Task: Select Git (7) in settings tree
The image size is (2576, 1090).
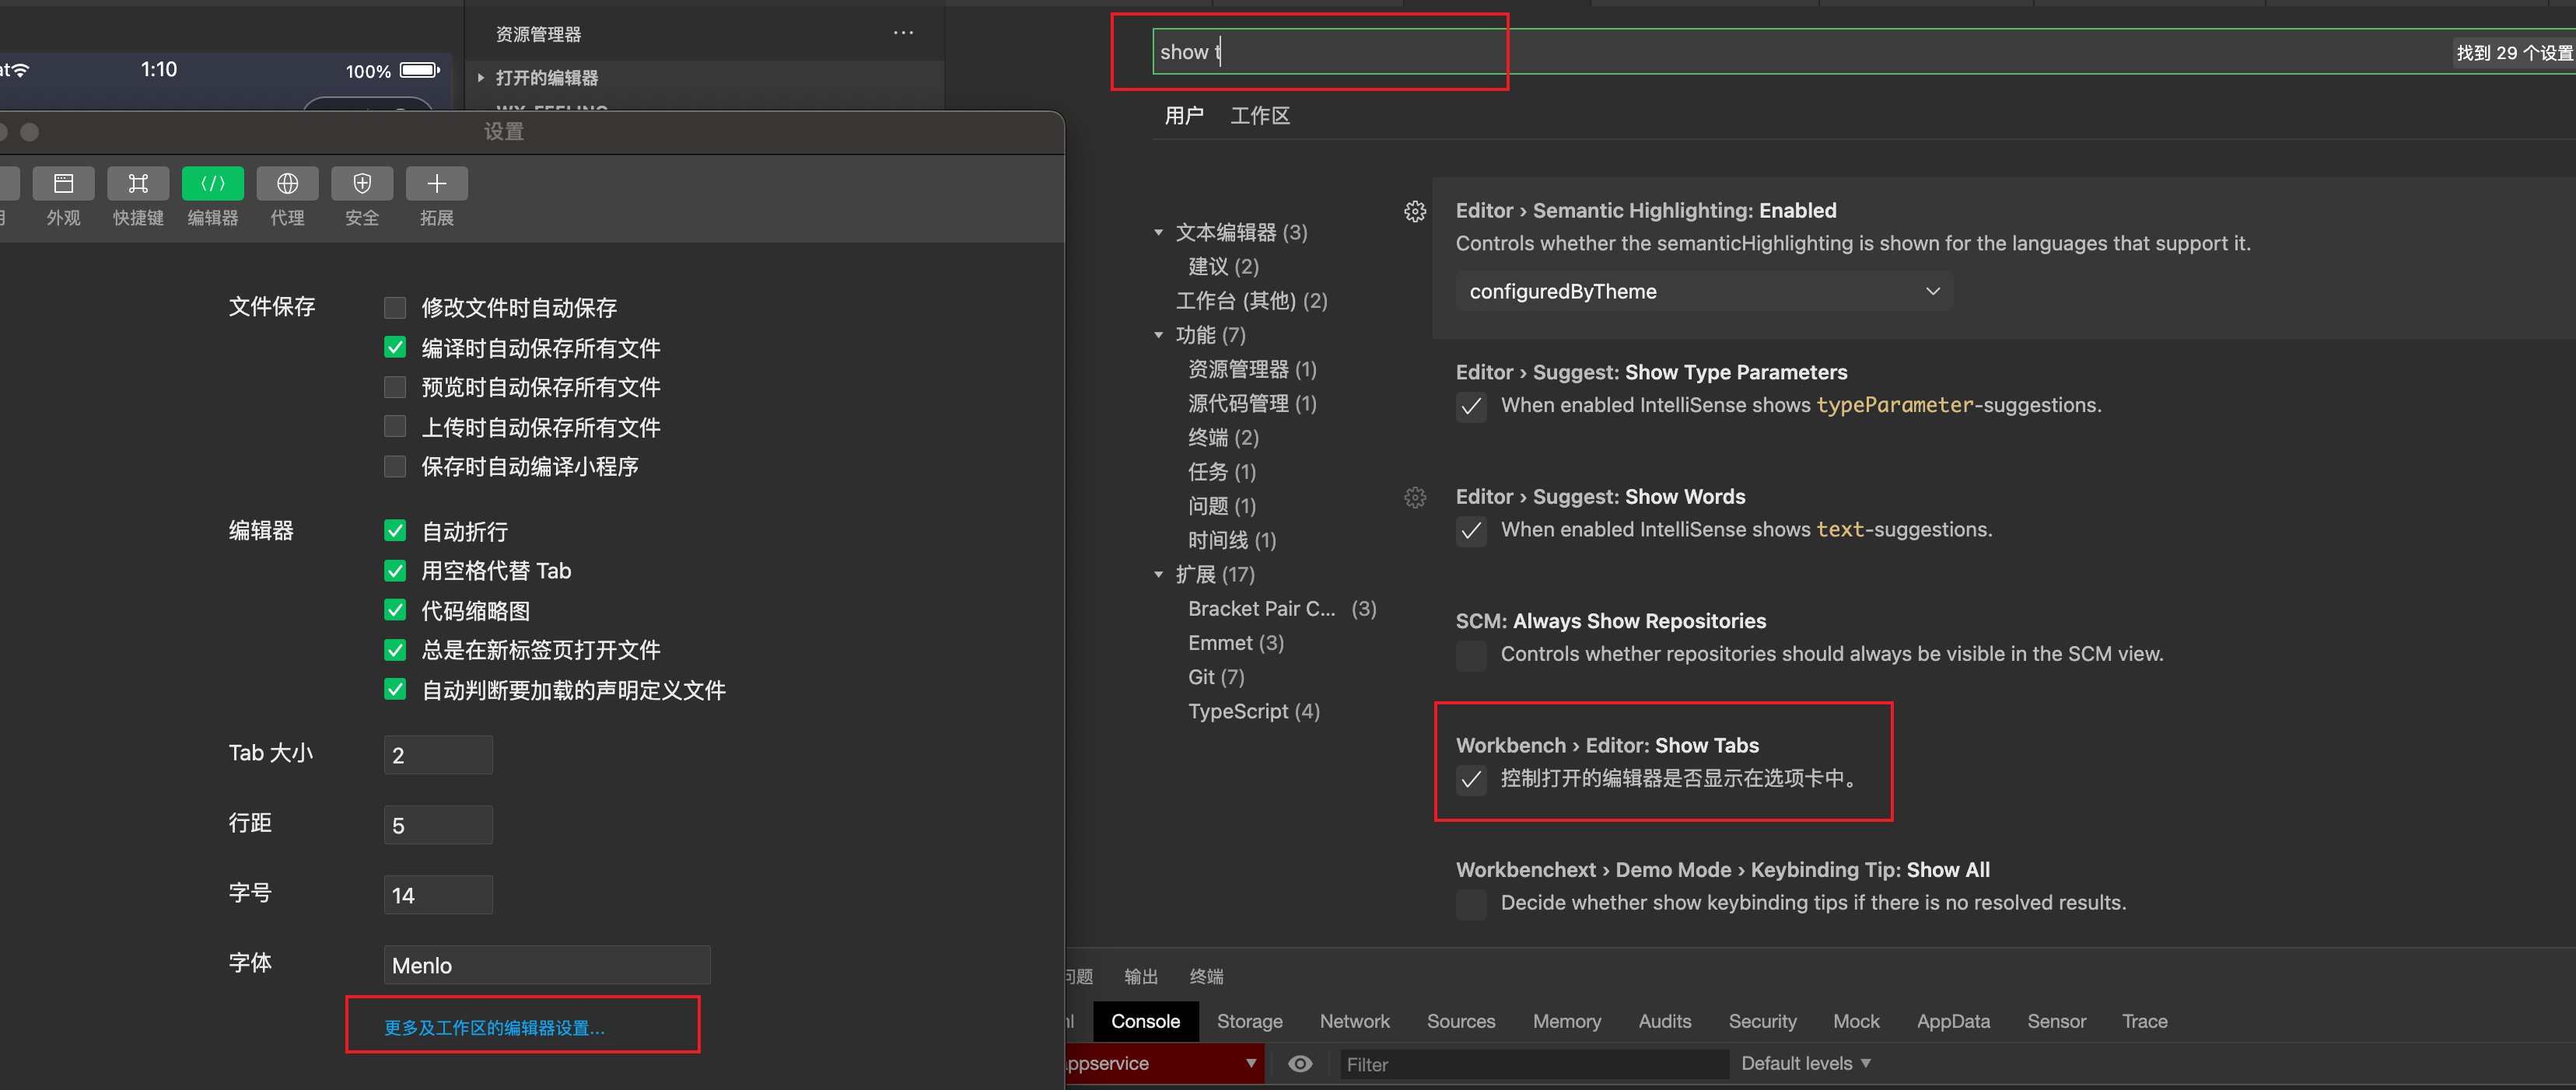Action: pyautogui.click(x=1216, y=677)
